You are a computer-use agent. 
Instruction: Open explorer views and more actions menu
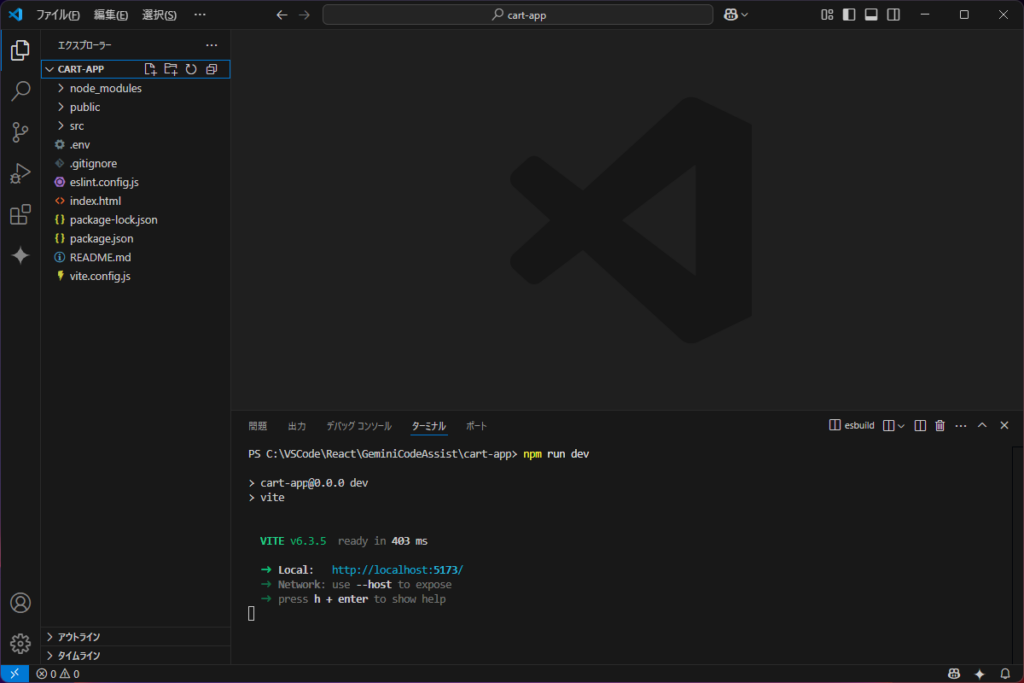pyautogui.click(x=212, y=45)
